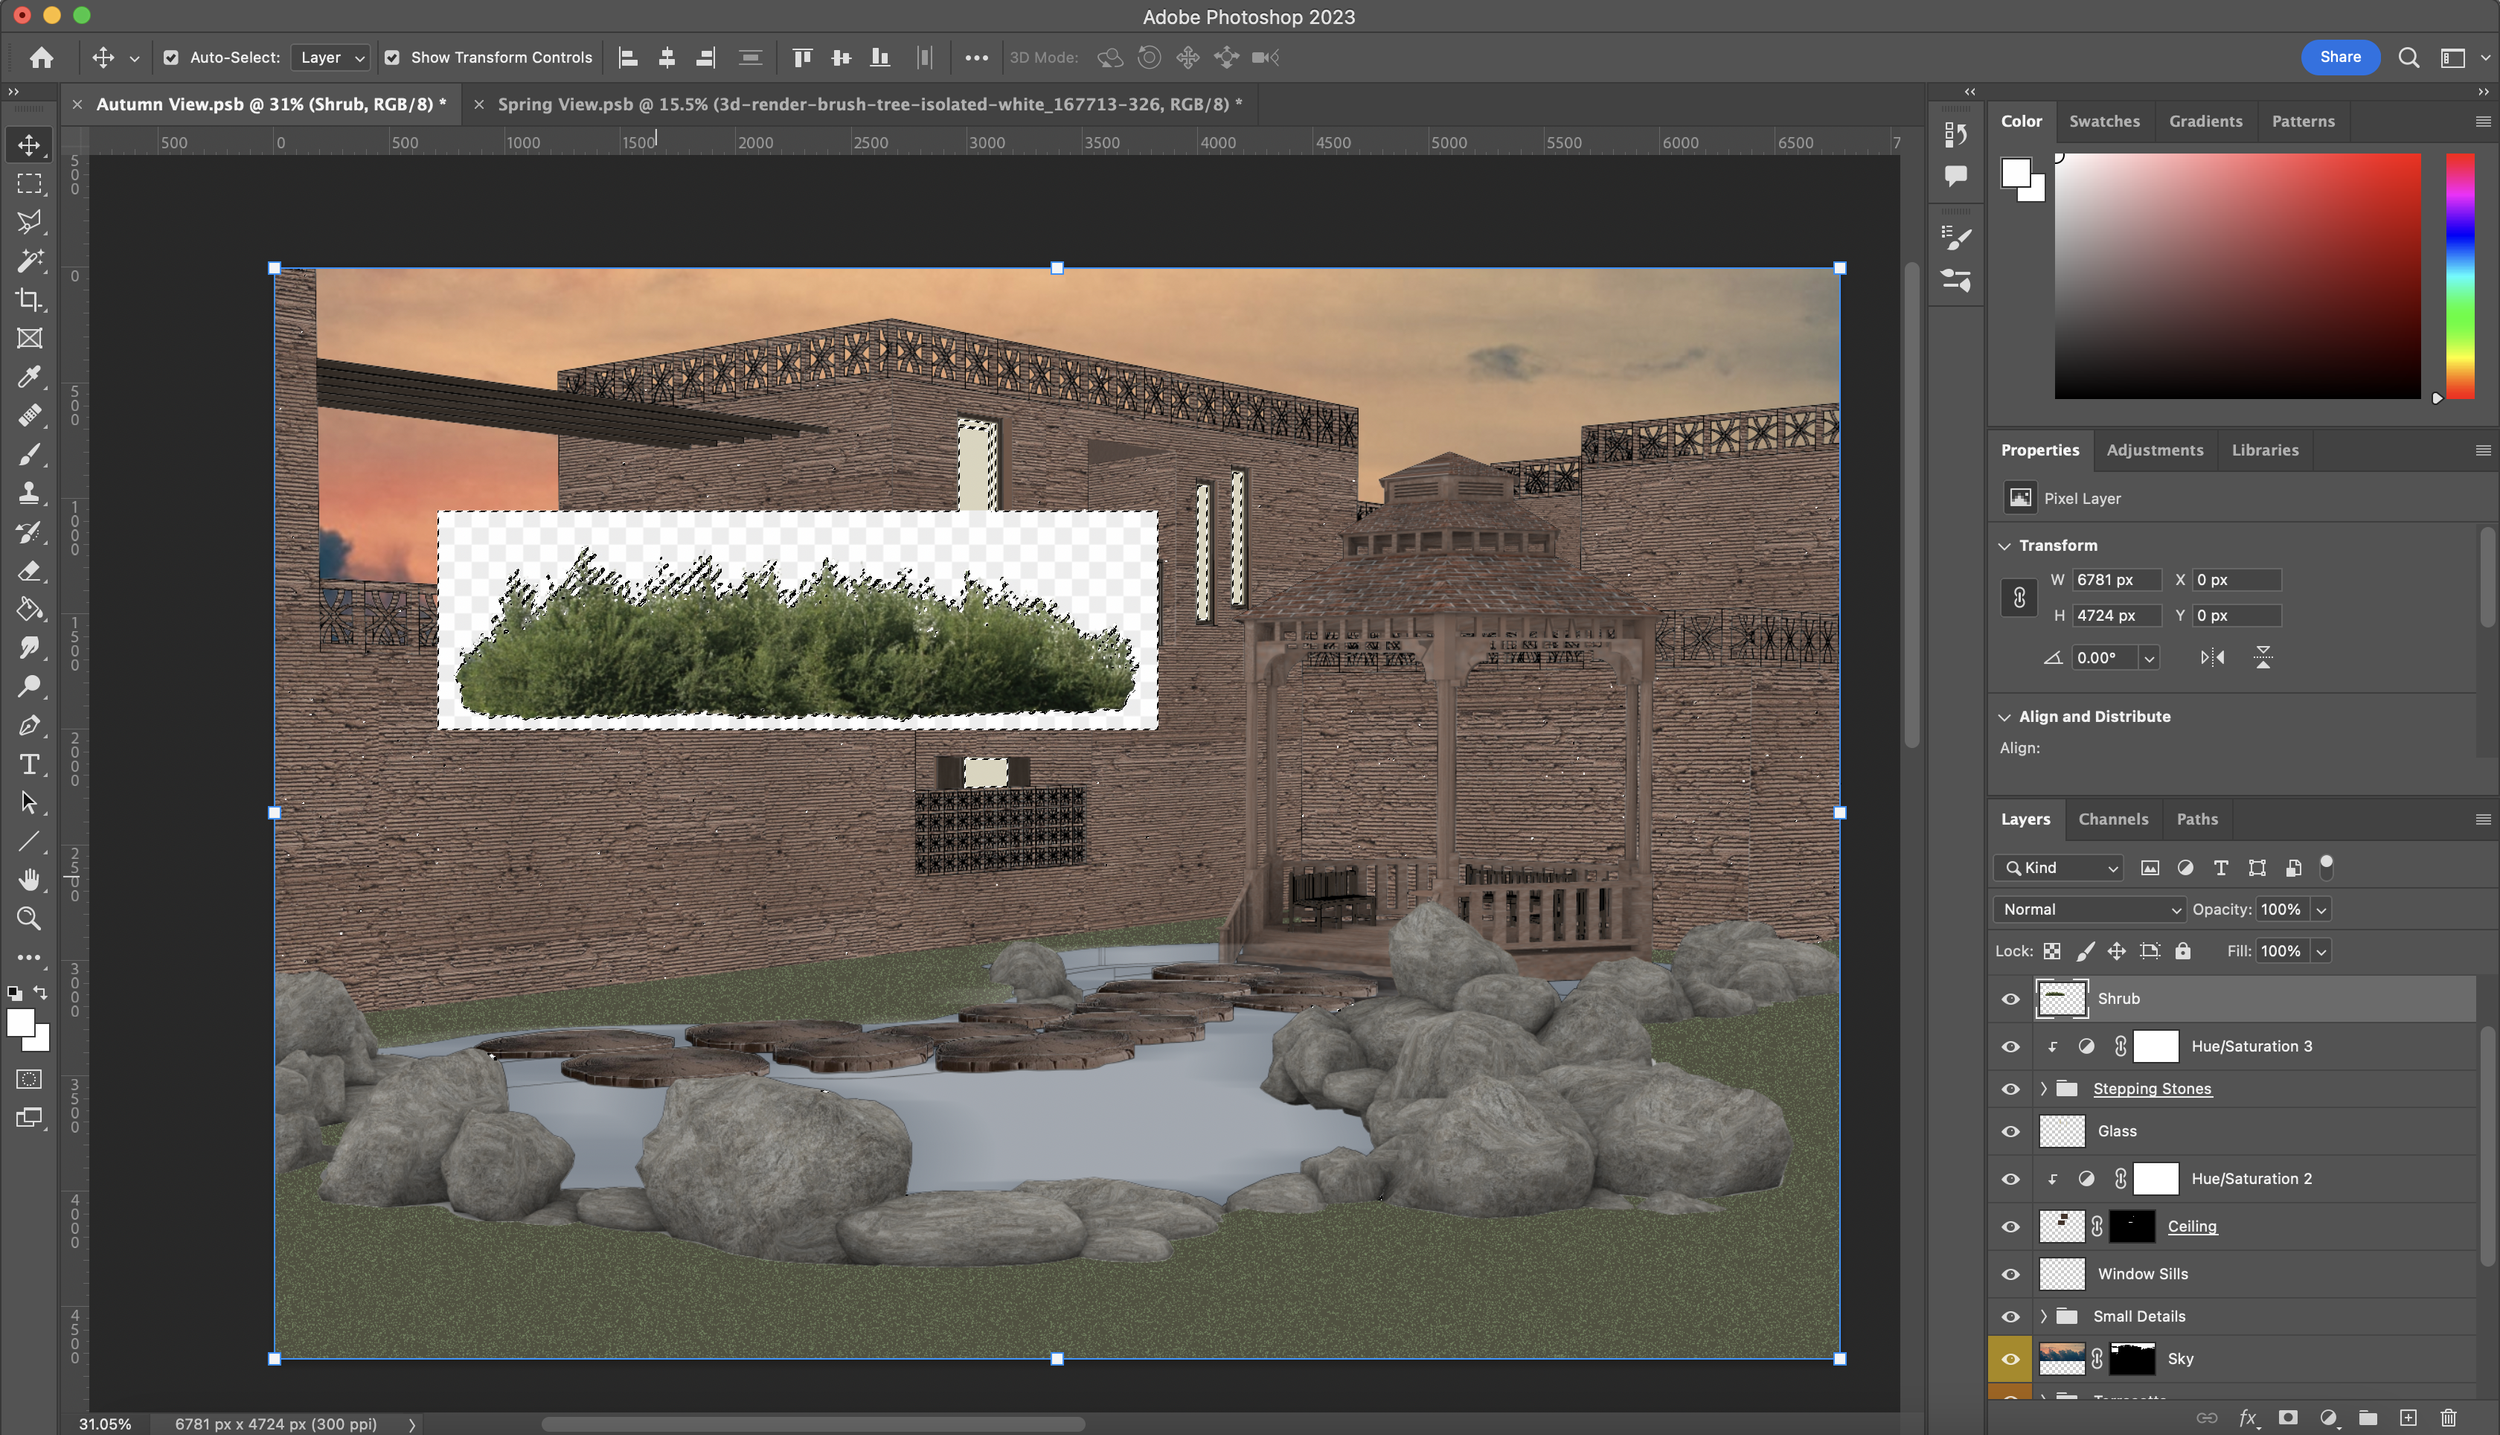The image size is (2500, 1435).
Task: Open the blend mode Normal dropdown
Action: pos(2089,910)
